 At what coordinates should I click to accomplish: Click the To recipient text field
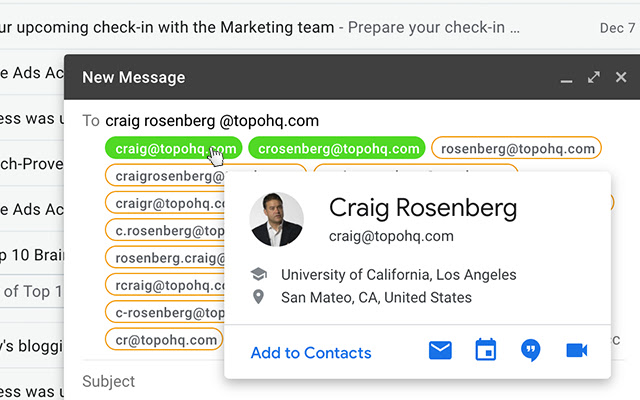400,121
